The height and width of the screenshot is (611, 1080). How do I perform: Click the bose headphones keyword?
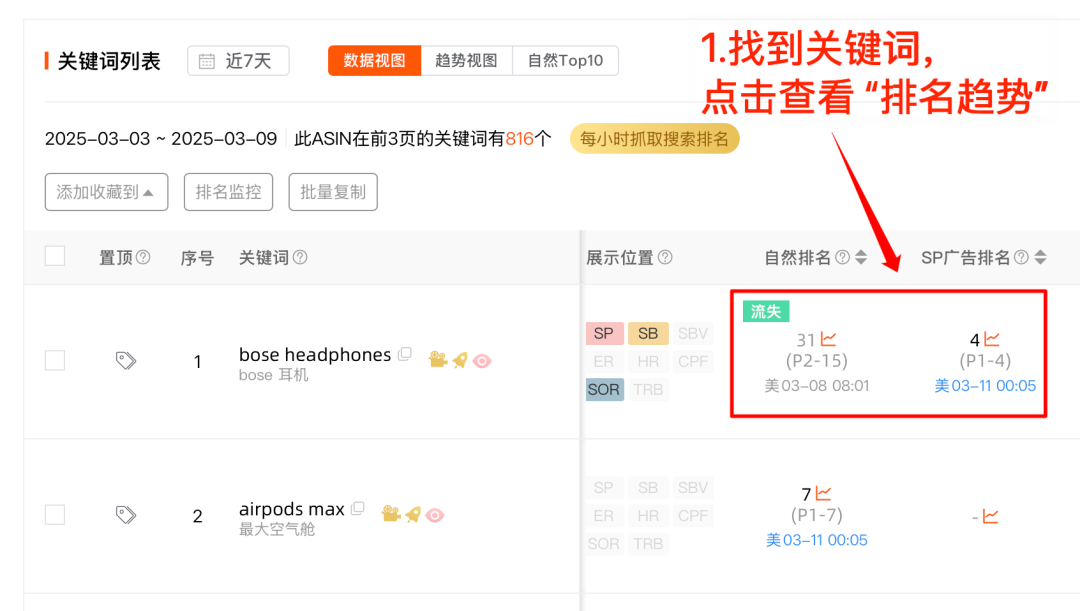pos(315,355)
